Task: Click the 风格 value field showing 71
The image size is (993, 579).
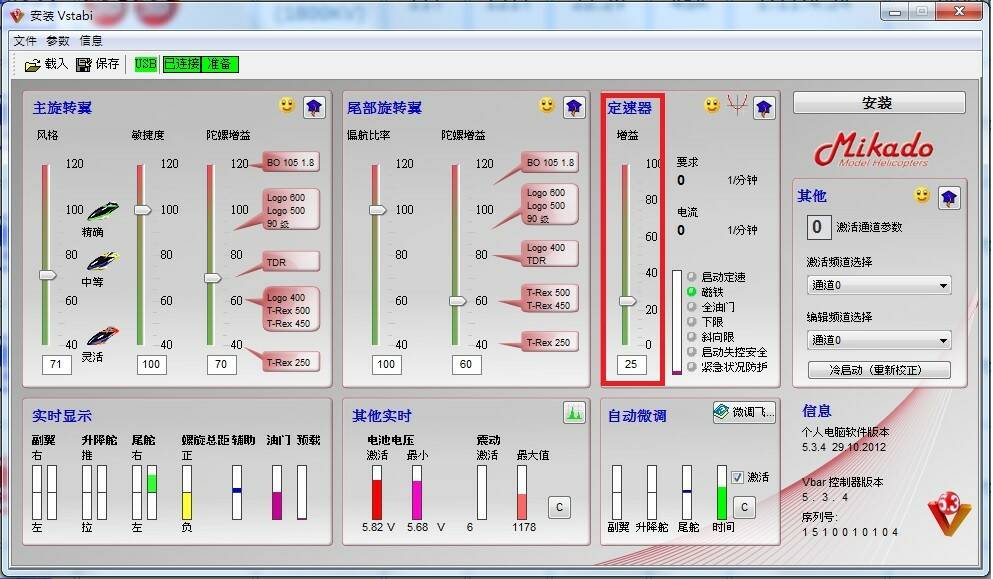Action: [x=56, y=364]
